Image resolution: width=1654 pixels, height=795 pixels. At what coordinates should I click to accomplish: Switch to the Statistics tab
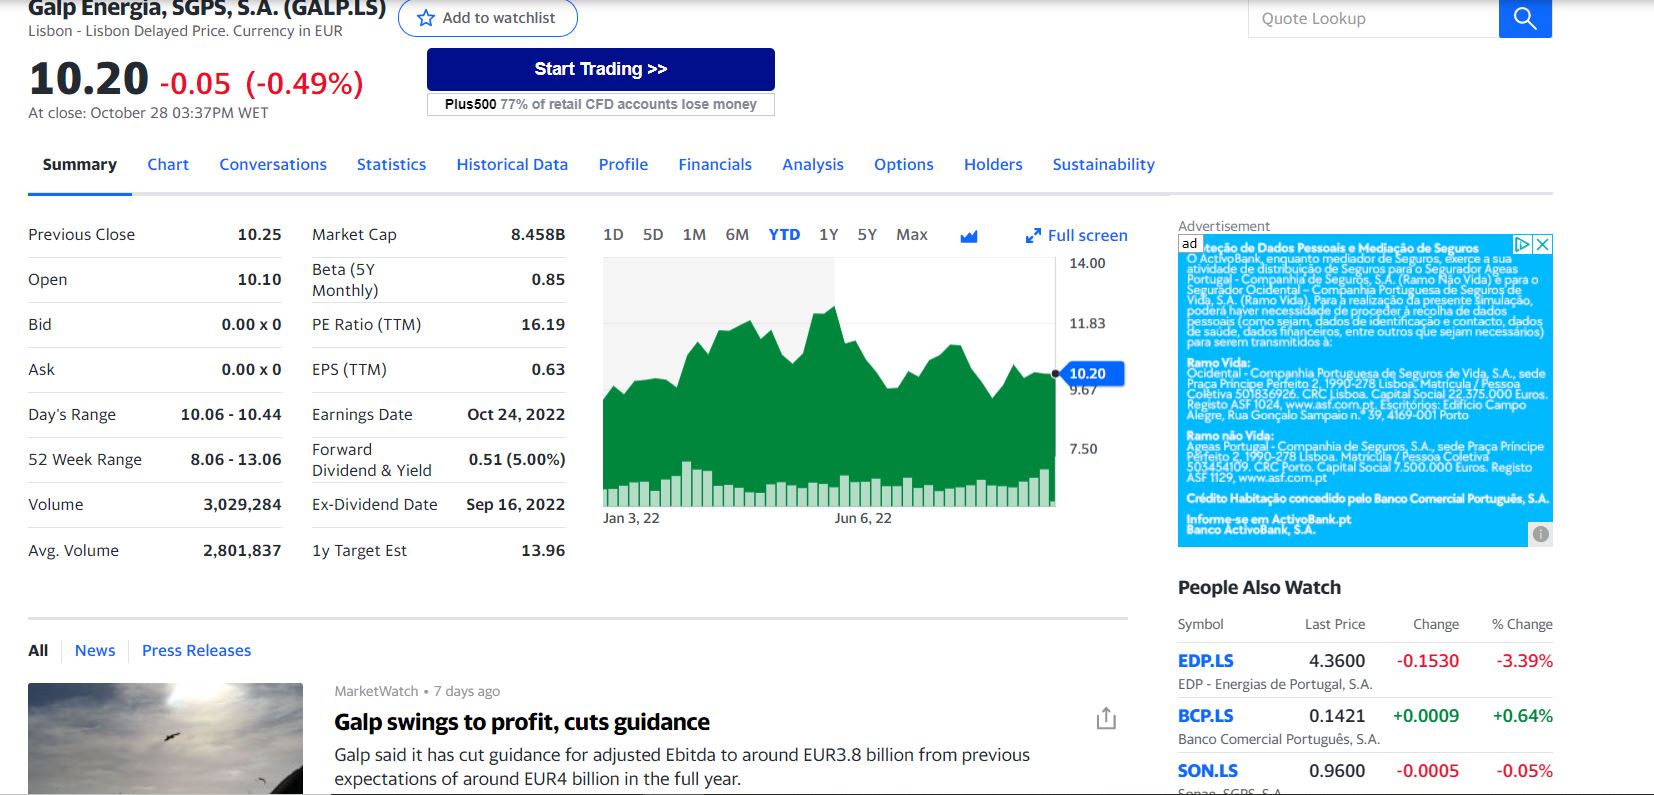pos(391,165)
